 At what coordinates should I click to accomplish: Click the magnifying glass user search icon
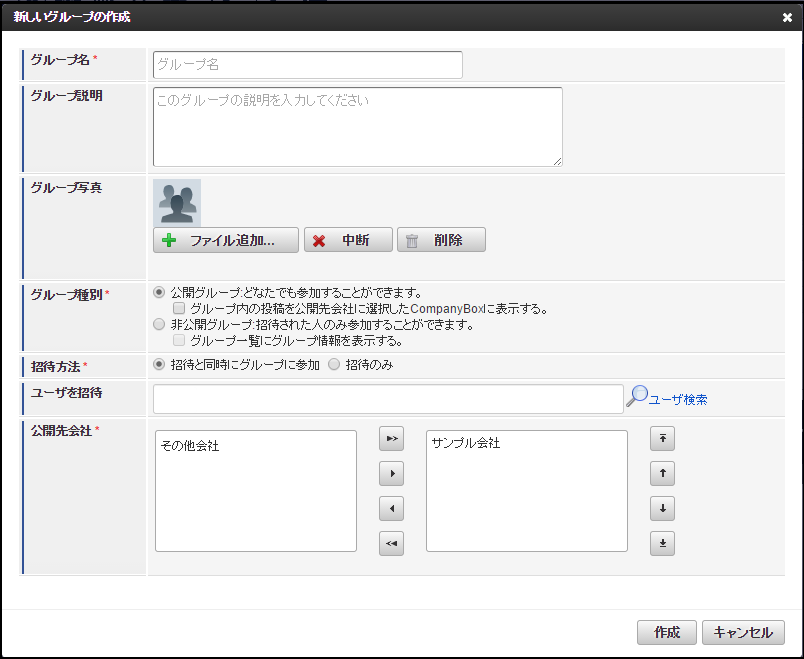pos(637,396)
